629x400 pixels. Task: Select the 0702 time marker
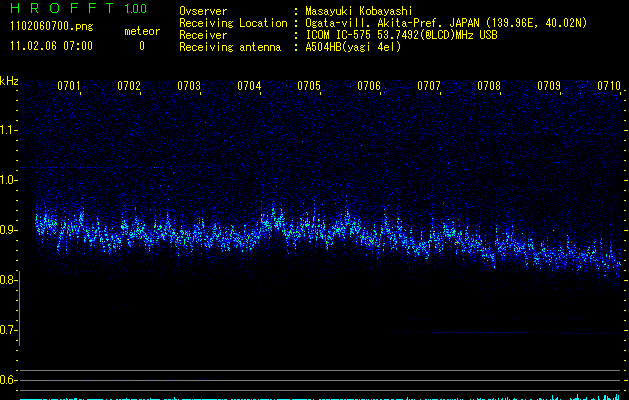coord(129,87)
